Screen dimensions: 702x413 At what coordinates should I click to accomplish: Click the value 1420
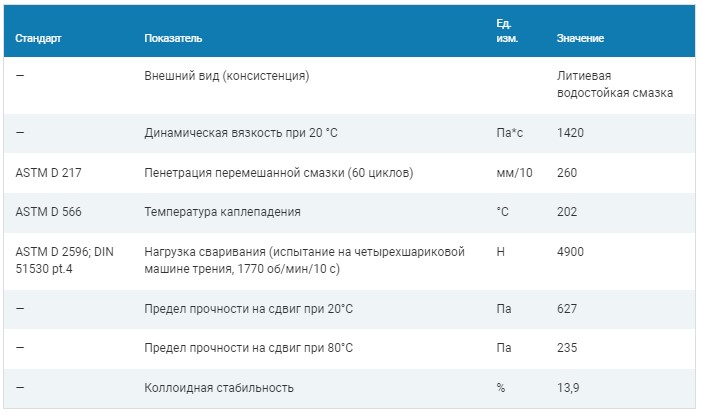[x=570, y=133]
